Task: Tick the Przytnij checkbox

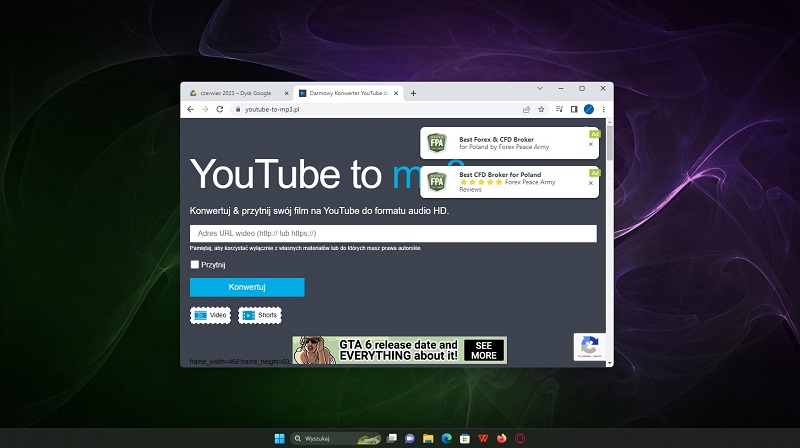Action: pos(194,264)
